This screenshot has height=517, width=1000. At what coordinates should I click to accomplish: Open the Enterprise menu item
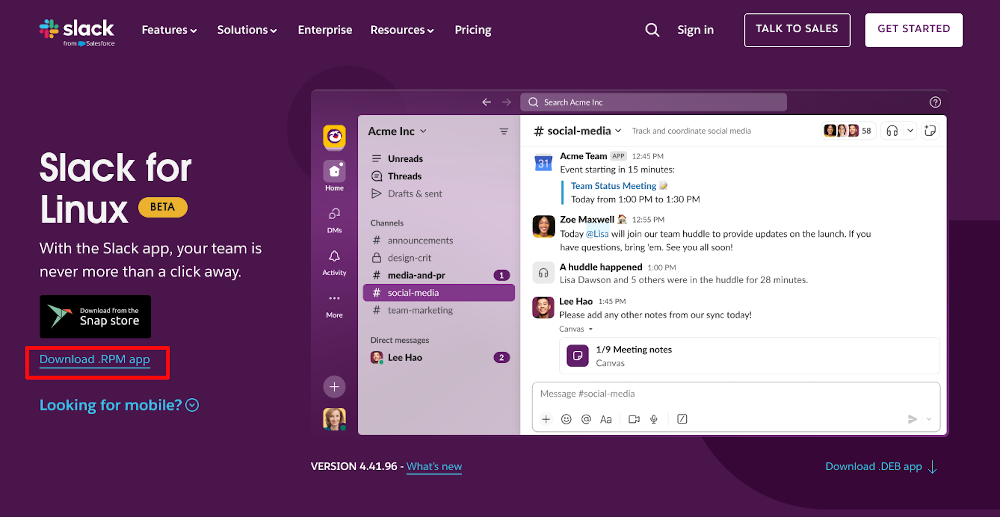click(325, 30)
